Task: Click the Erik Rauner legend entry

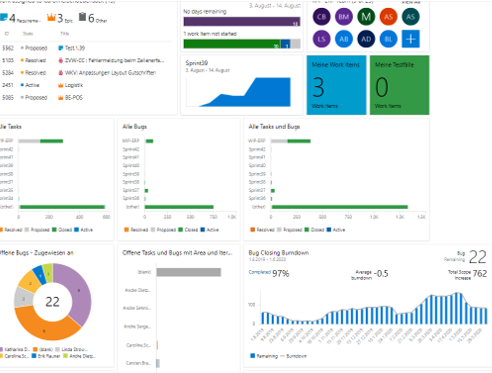Action: (x=46, y=356)
